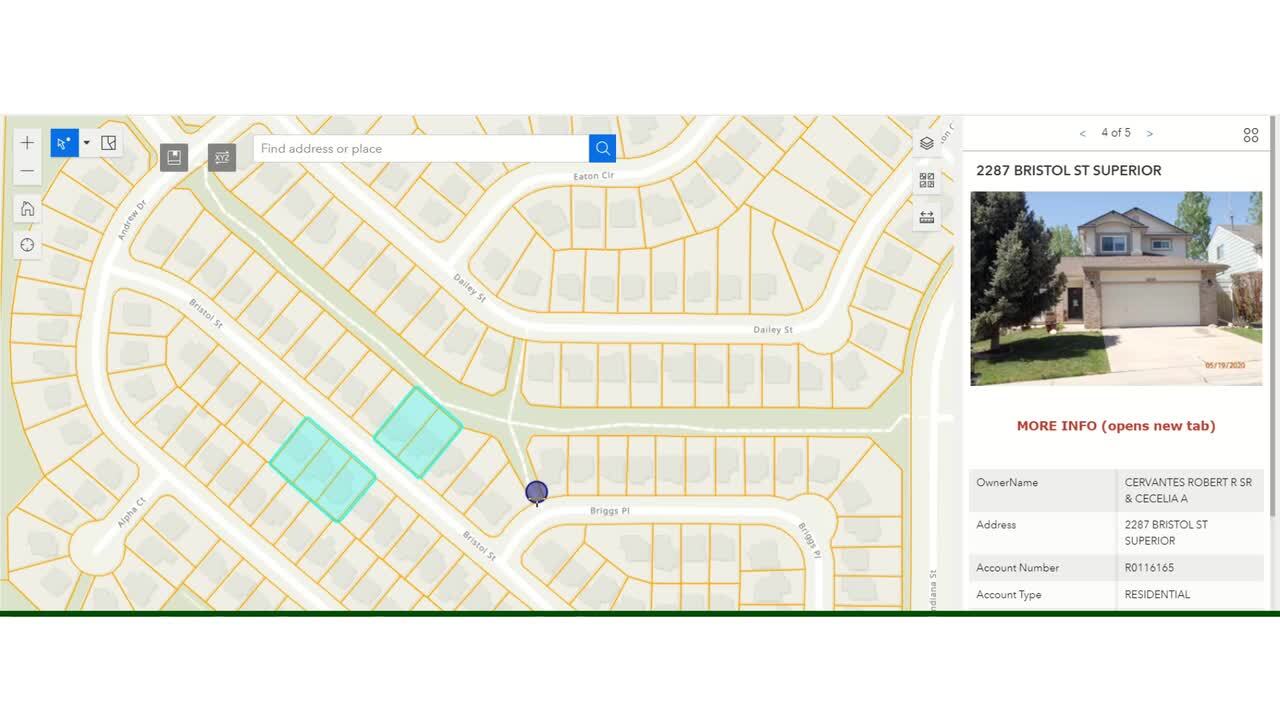The image size is (1280, 720).
Task: Click the blue search magnifier button
Action: (x=602, y=148)
